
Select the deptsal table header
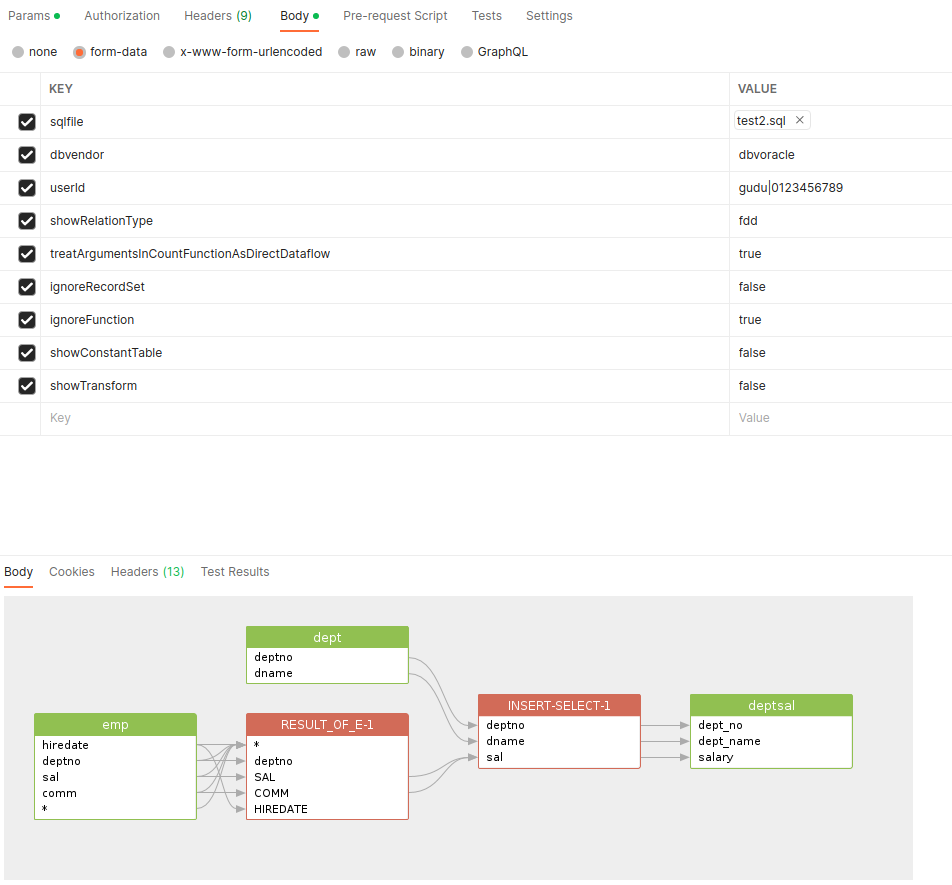point(771,705)
